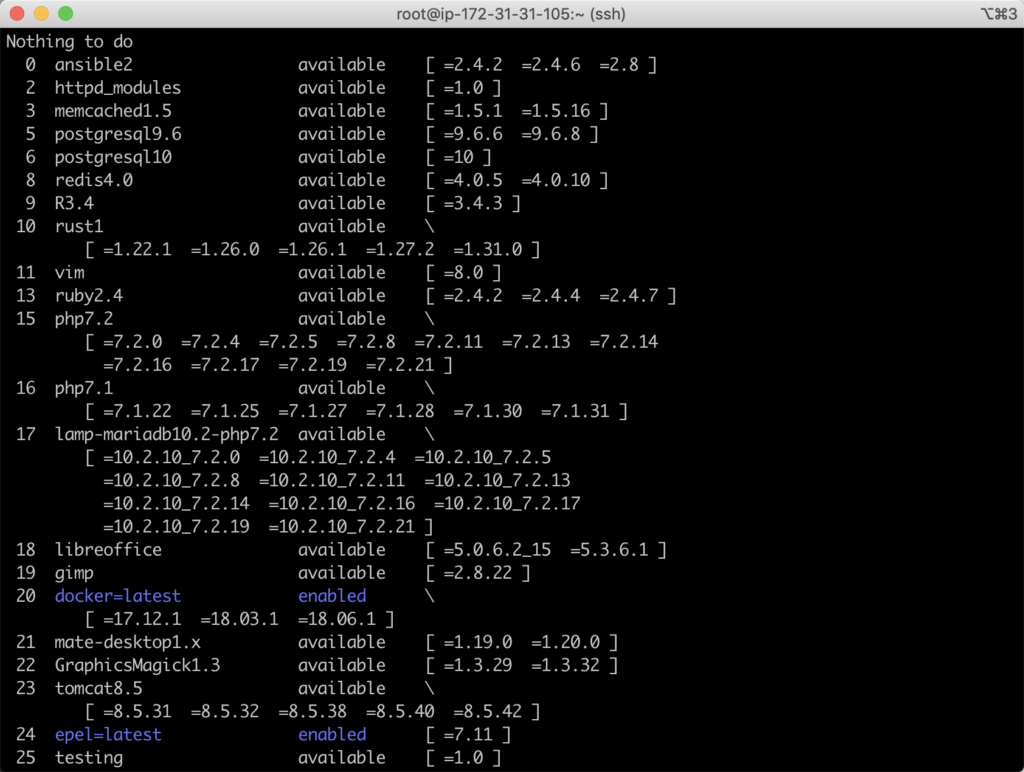This screenshot has height=772, width=1024.
Task: Click the 'rust1' package name
Action: 79,227
